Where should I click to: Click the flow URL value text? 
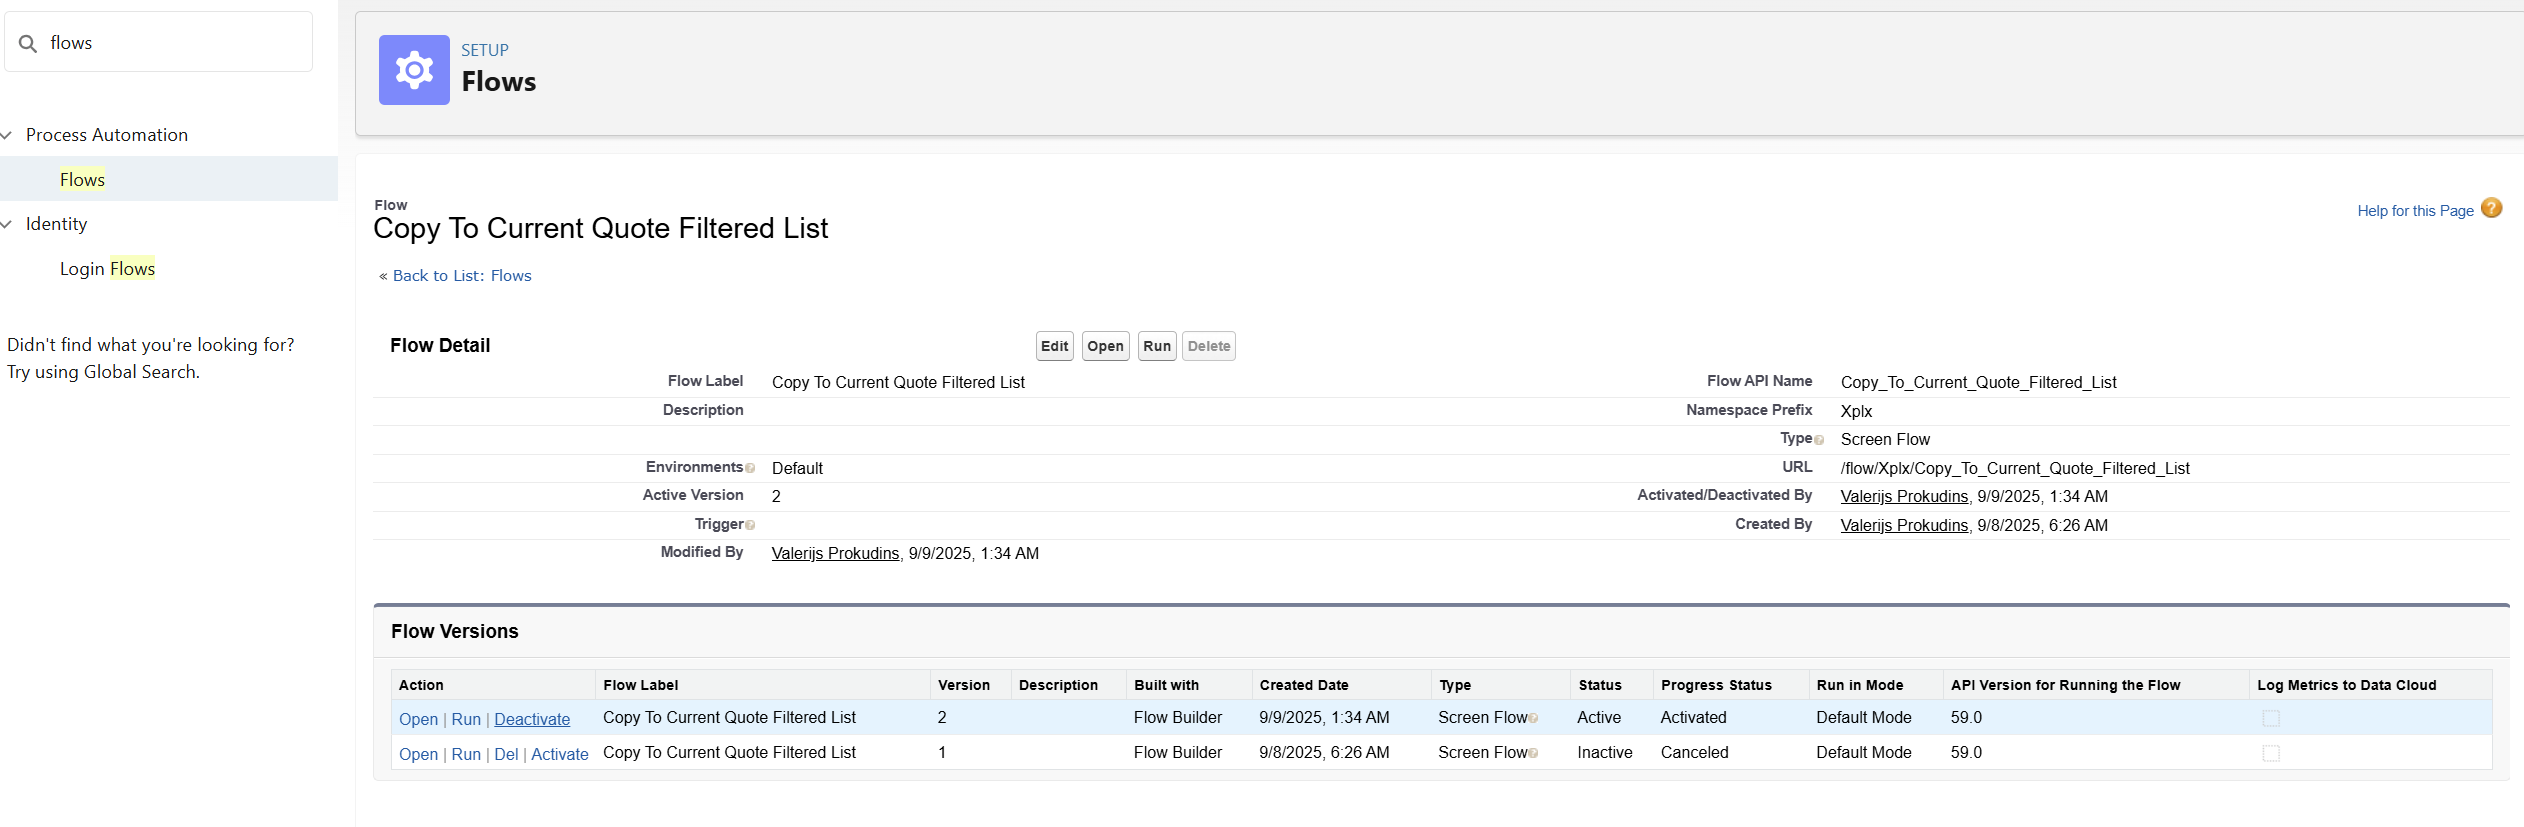point(2015,469)
